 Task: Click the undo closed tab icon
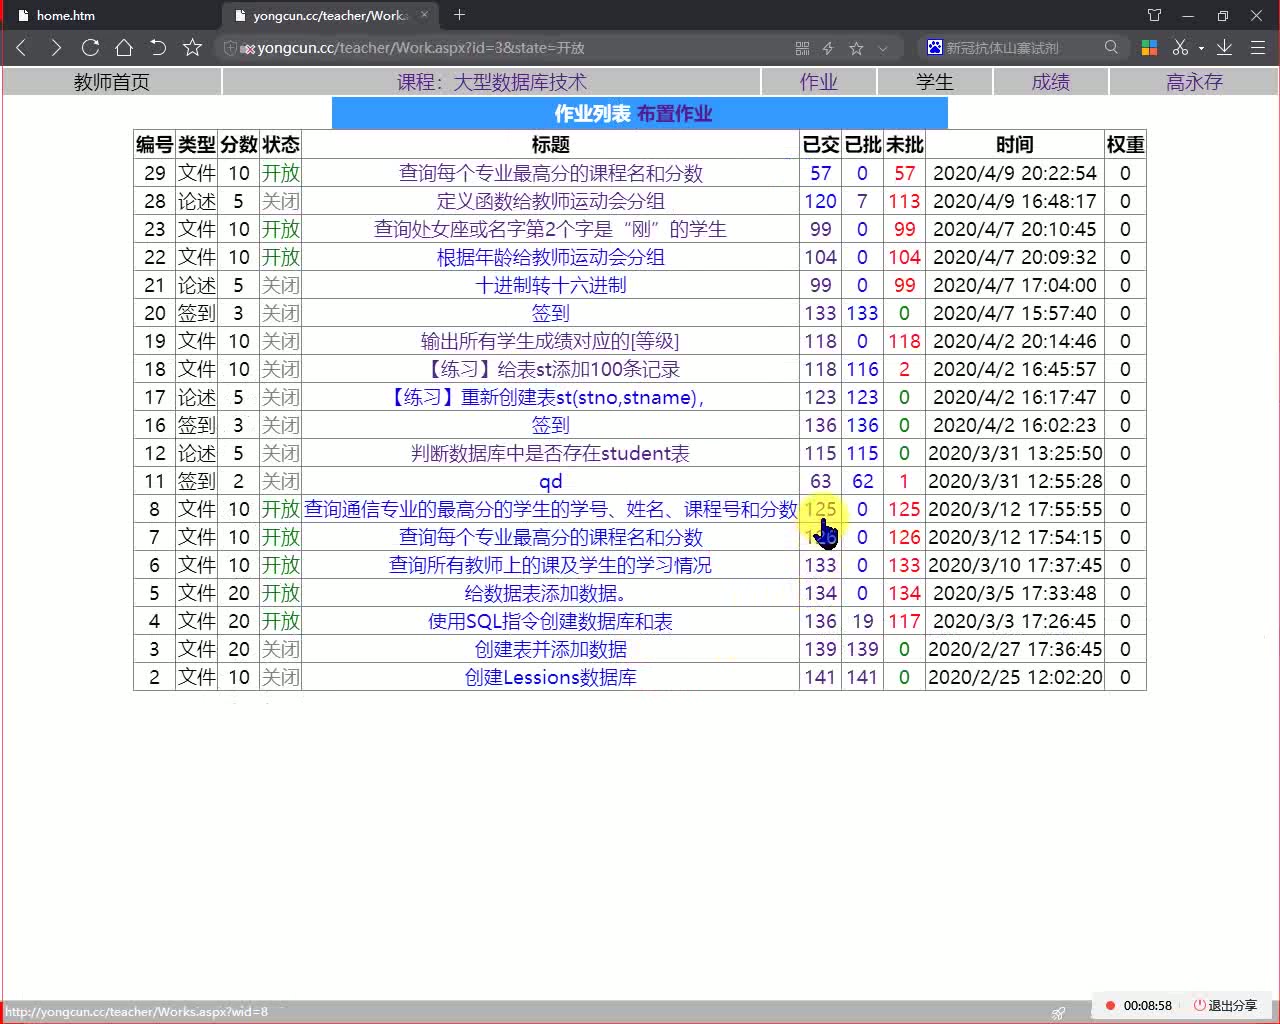158,47
